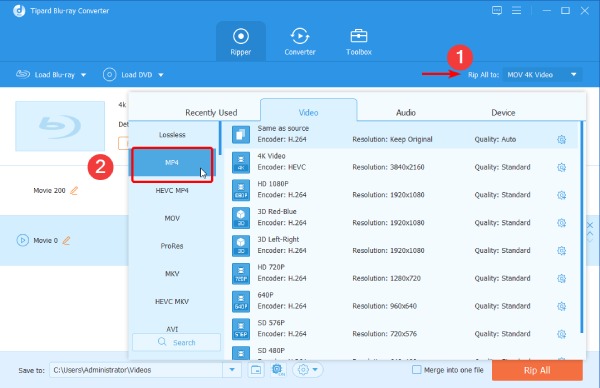This screenshot has height=388, width=600.
Task: Click the Load DVD disc icon
Action: 109,75
